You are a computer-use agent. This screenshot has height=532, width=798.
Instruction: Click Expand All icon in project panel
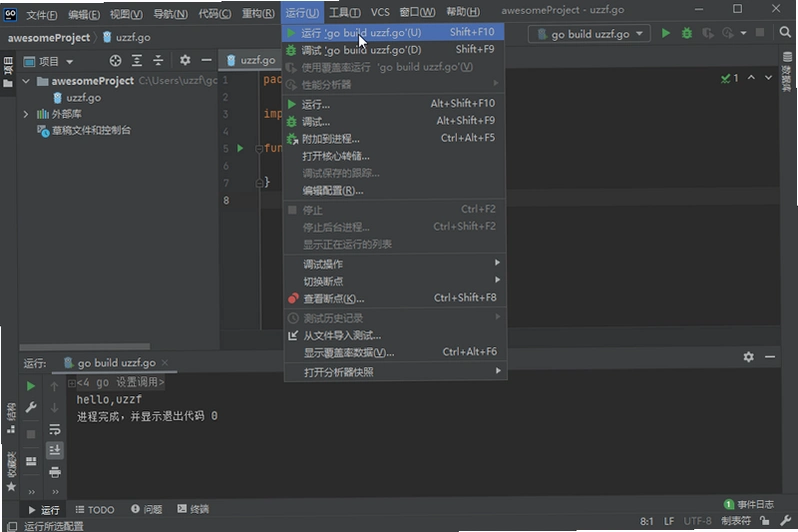tap(137, 61)
